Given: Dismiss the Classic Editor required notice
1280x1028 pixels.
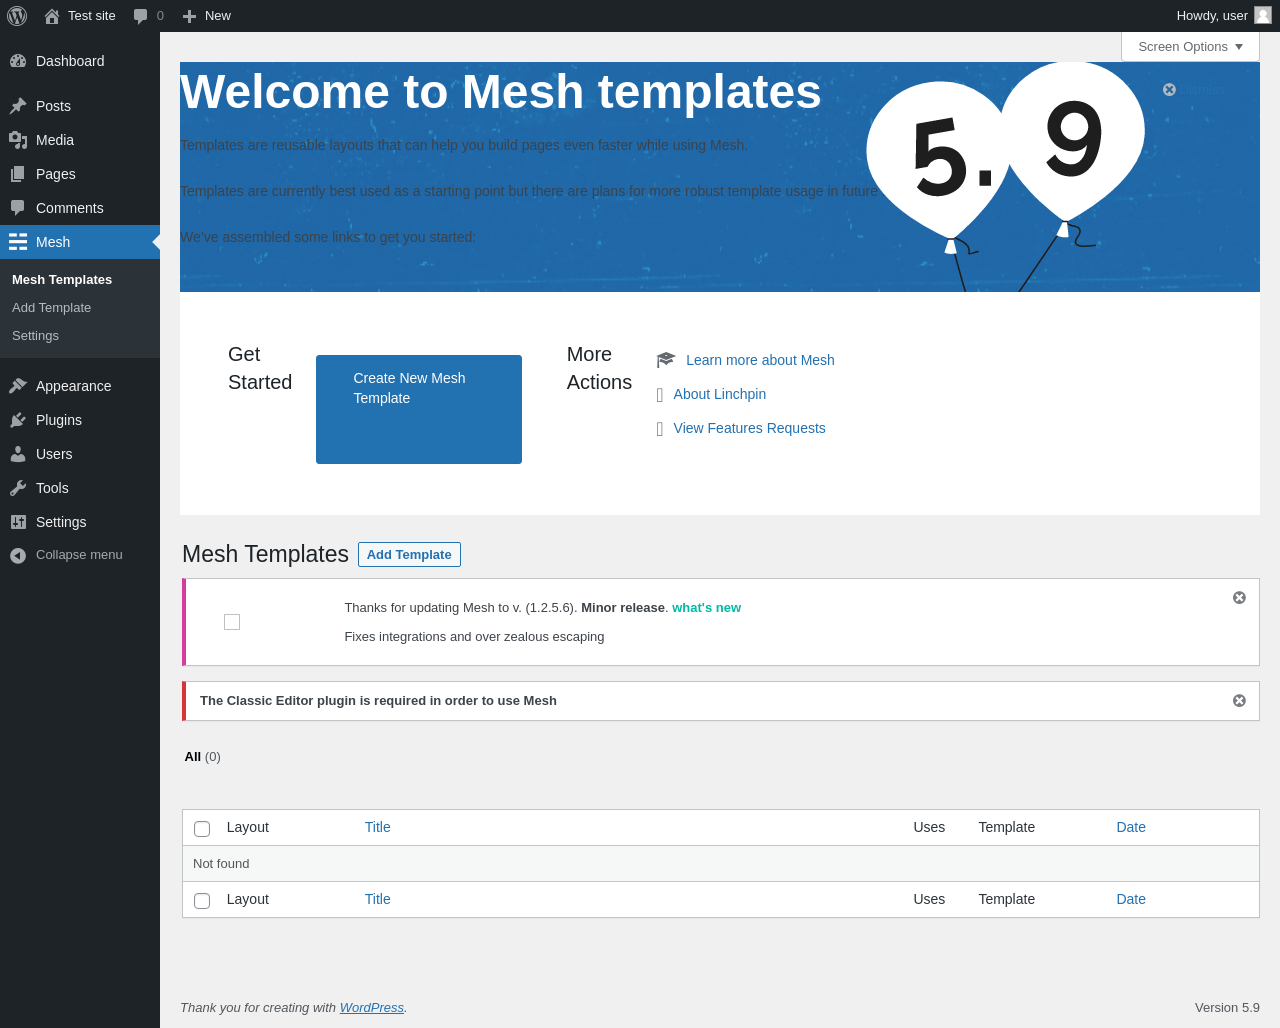Looking at the screenshot, I should [x=1239, y=700].
